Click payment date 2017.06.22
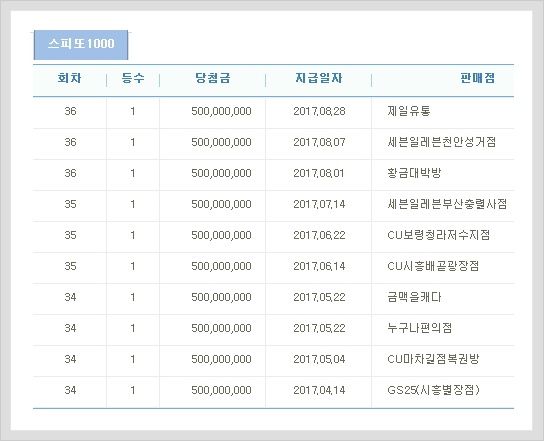The height and width of the screenshot is (441, 544). coord(319,235)
